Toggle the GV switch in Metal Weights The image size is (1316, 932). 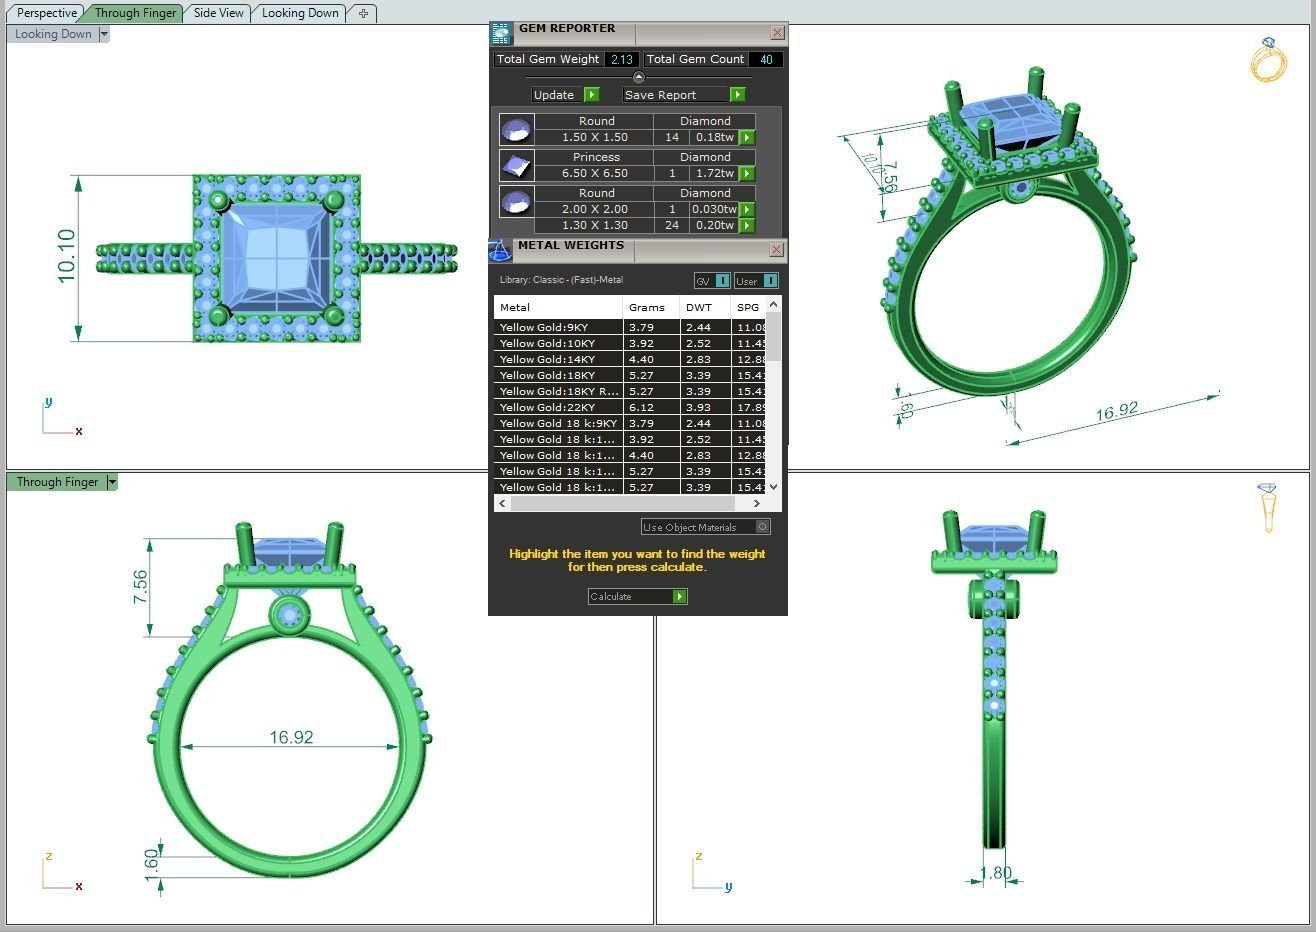pos(720,281)
